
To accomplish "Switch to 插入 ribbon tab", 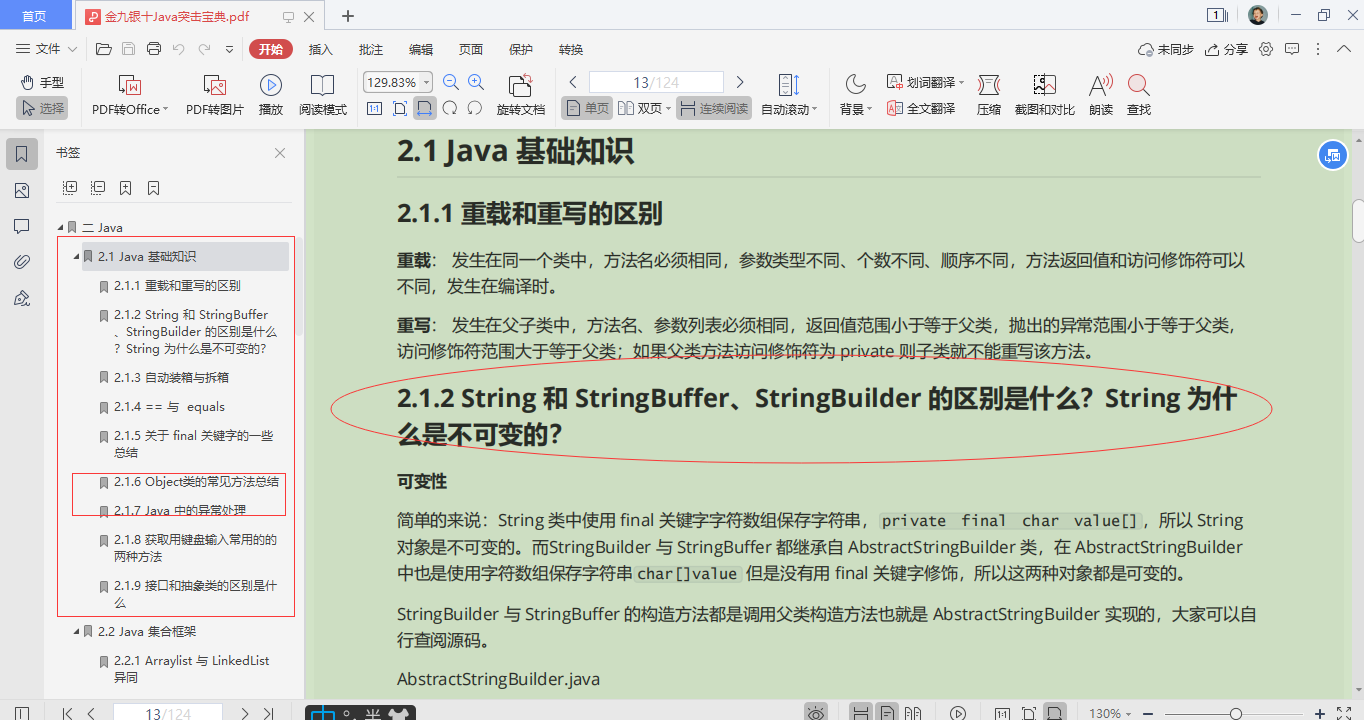I will 321,49.
